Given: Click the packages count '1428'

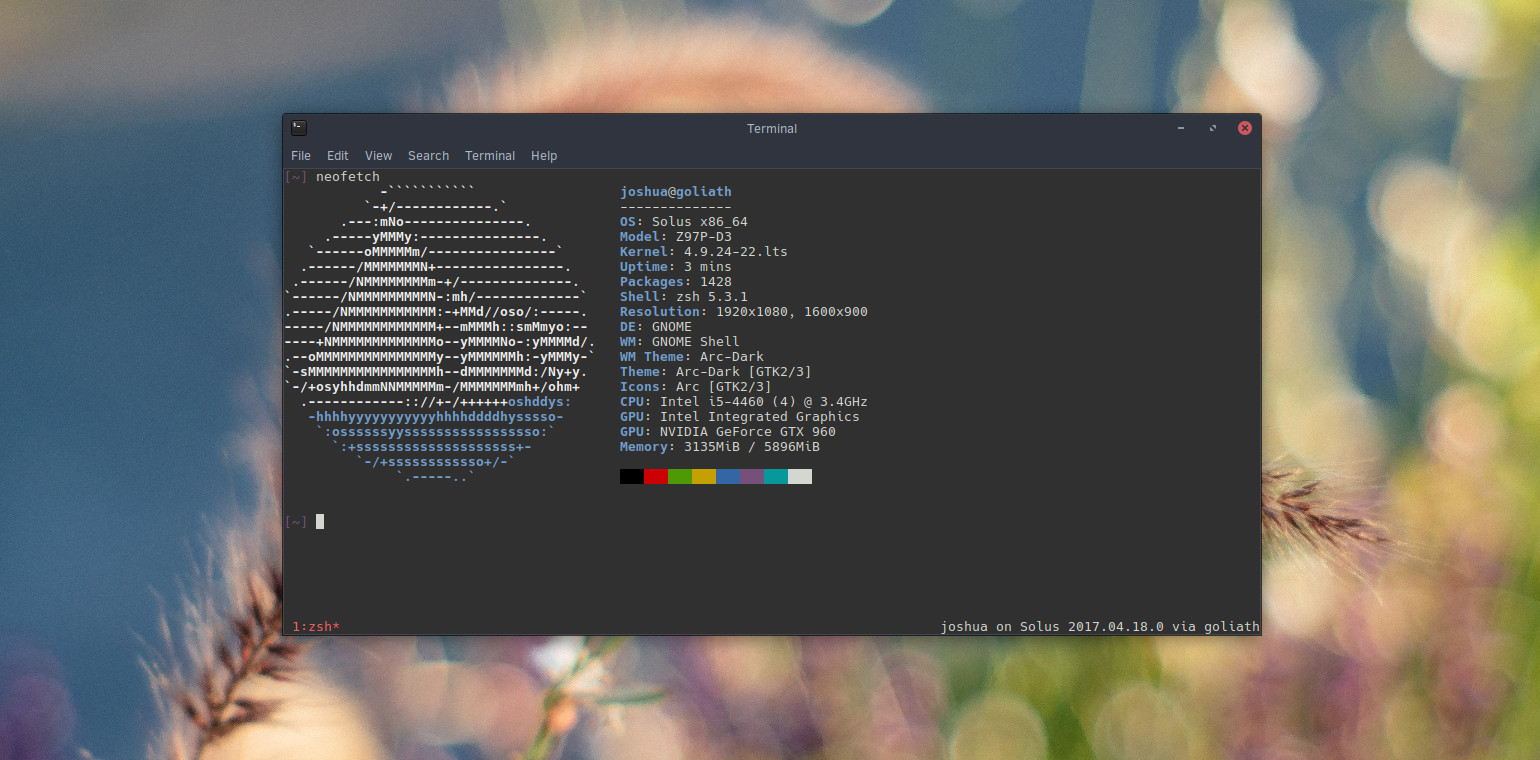Looking at the screenshot, I should point(716,282).
